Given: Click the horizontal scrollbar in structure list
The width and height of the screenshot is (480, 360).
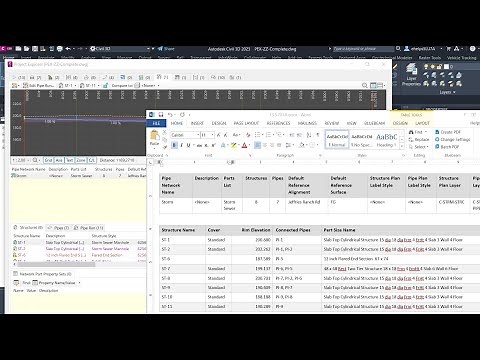Looking at the screenshot, I should coord(56,264).
